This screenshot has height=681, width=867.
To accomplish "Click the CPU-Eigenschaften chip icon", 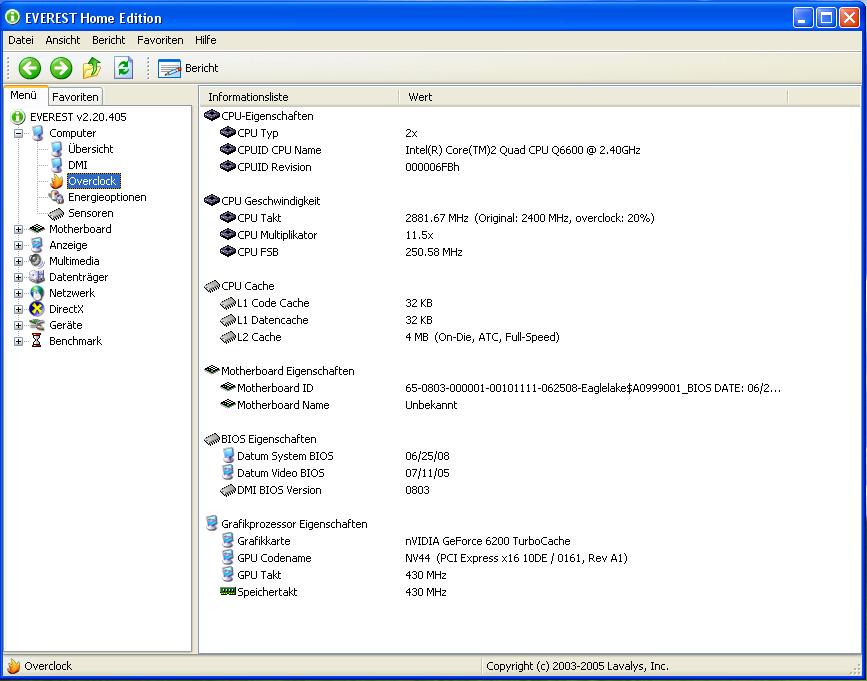I will point(212,116).
